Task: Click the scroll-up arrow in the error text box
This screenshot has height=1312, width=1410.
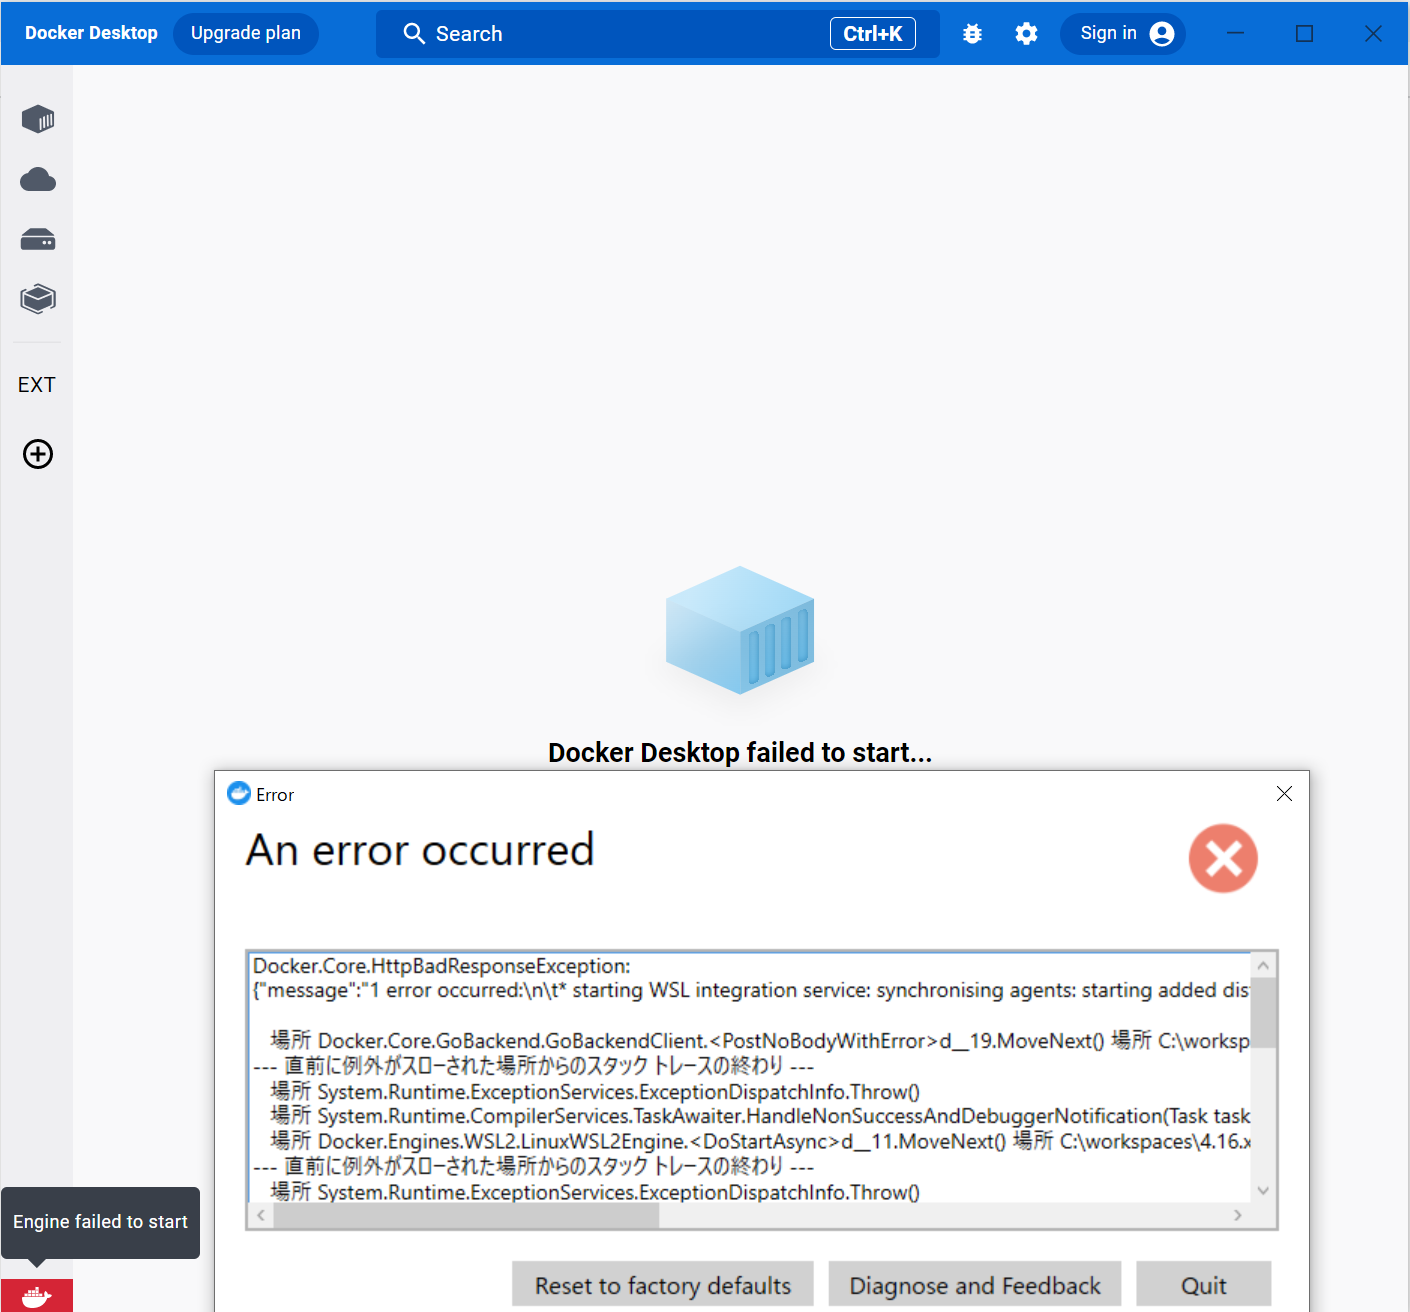Action: click(1264, 966)
